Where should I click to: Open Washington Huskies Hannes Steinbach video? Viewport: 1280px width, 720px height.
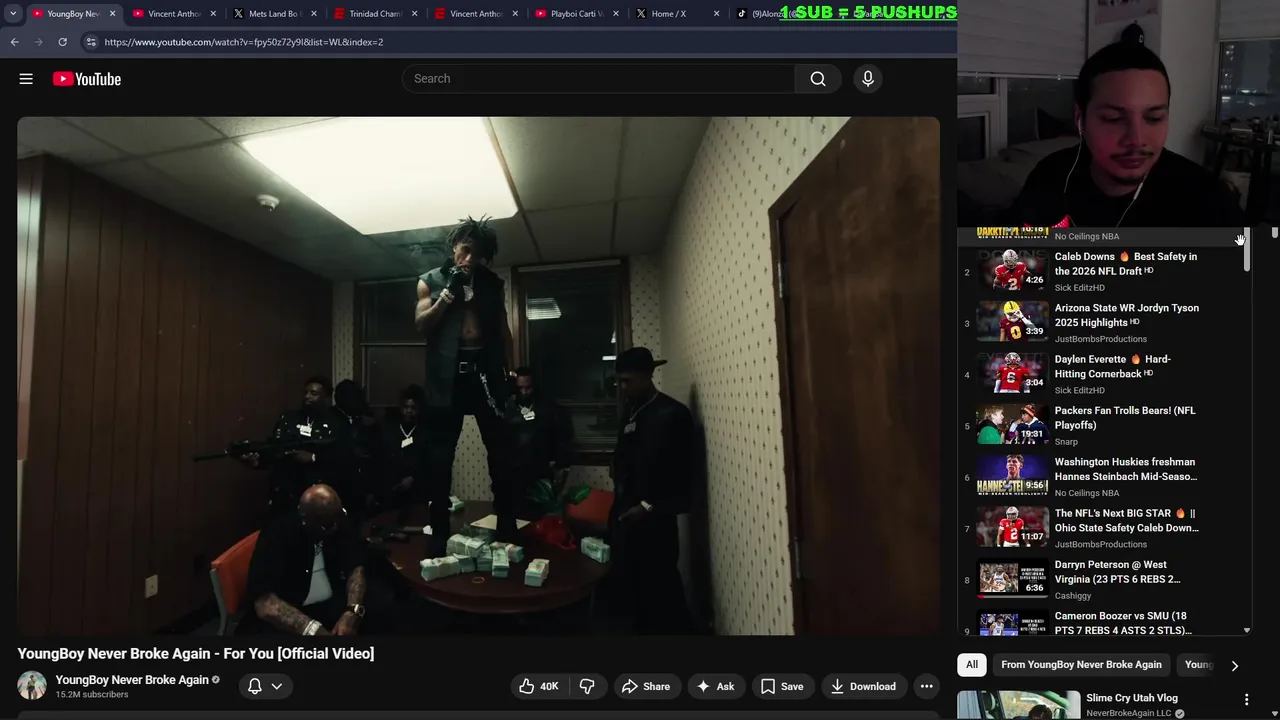[1104, 477]
